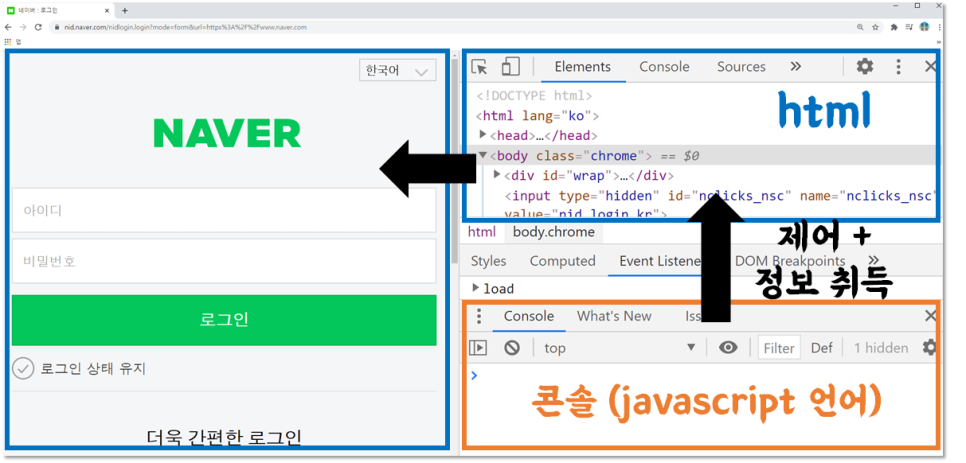The height and width of the screenshot is (463, 966).
Task: Click the address bar URL
Action: click(185, 27)
